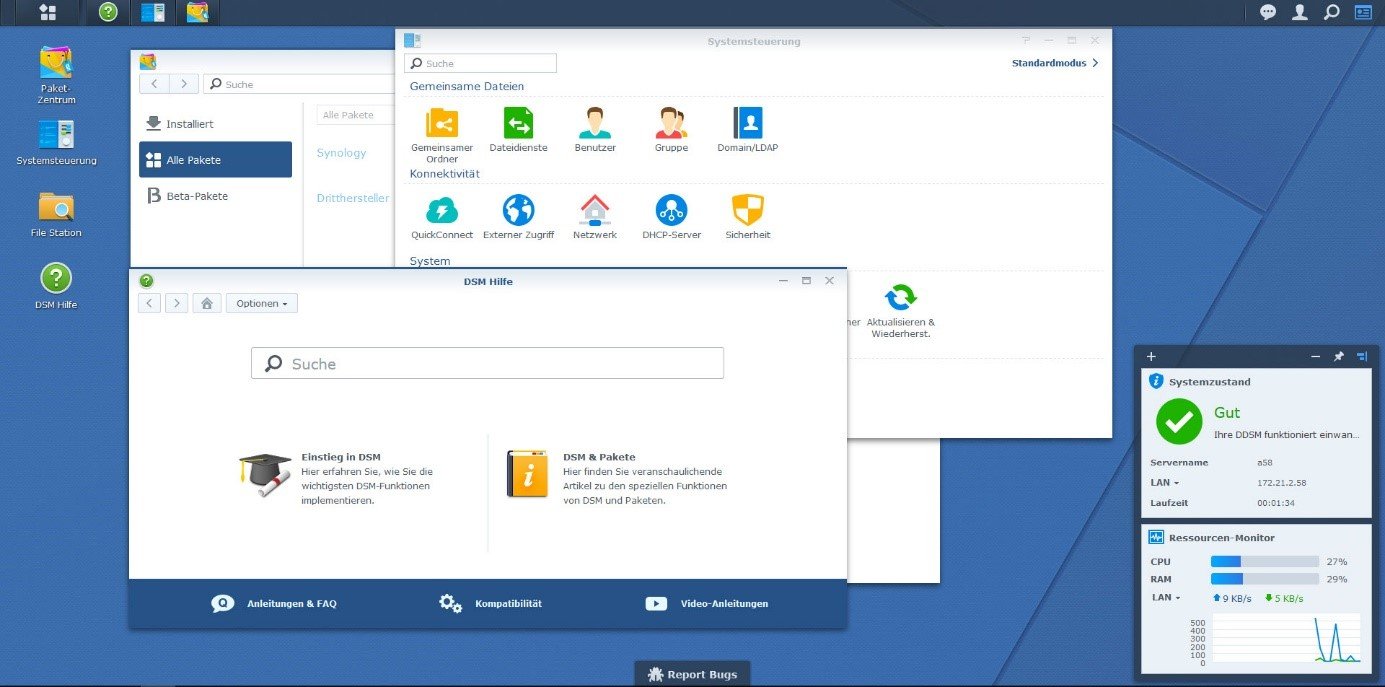Viewport: 1385px width, 687px height.
Task: Open widget panel settings toggle icon
Action: coord(1362,356)
